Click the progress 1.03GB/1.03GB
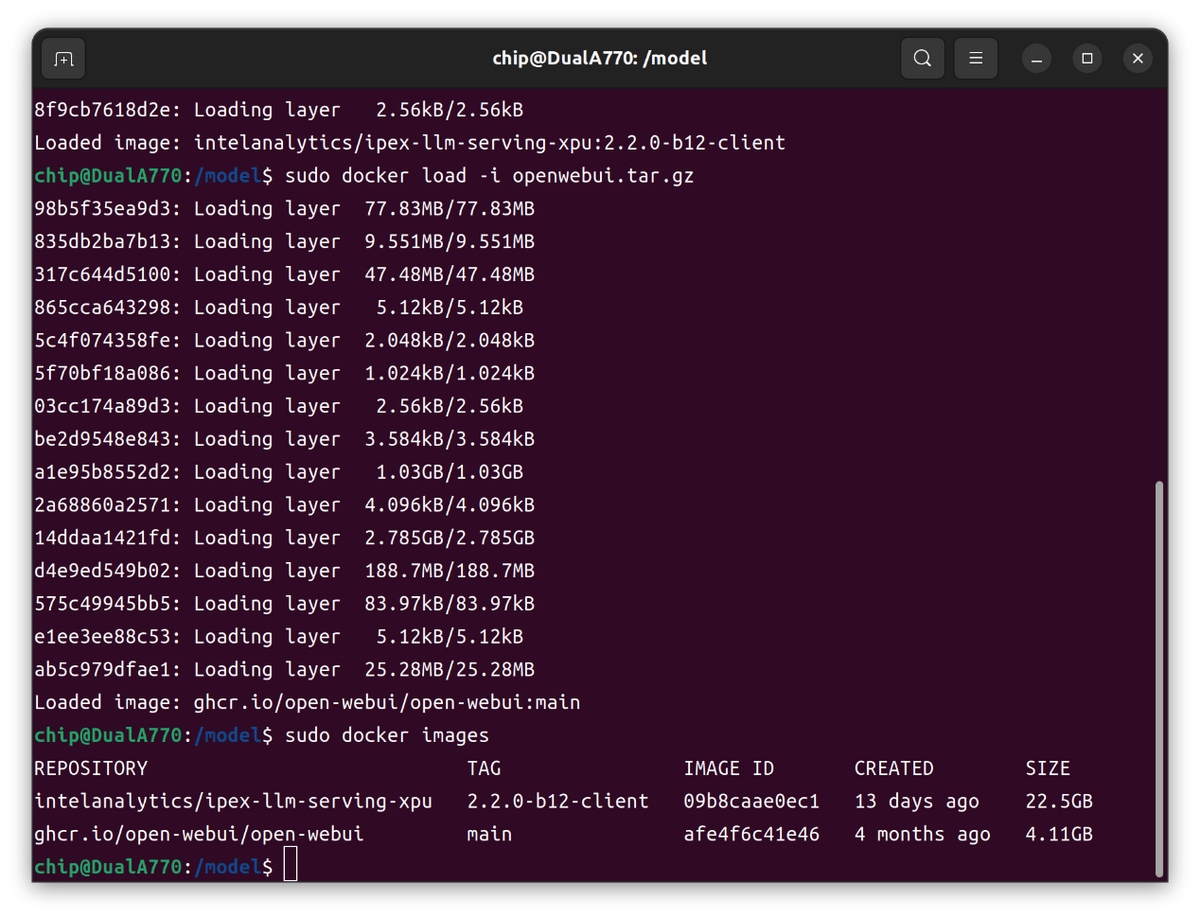 tap(450, 472)
